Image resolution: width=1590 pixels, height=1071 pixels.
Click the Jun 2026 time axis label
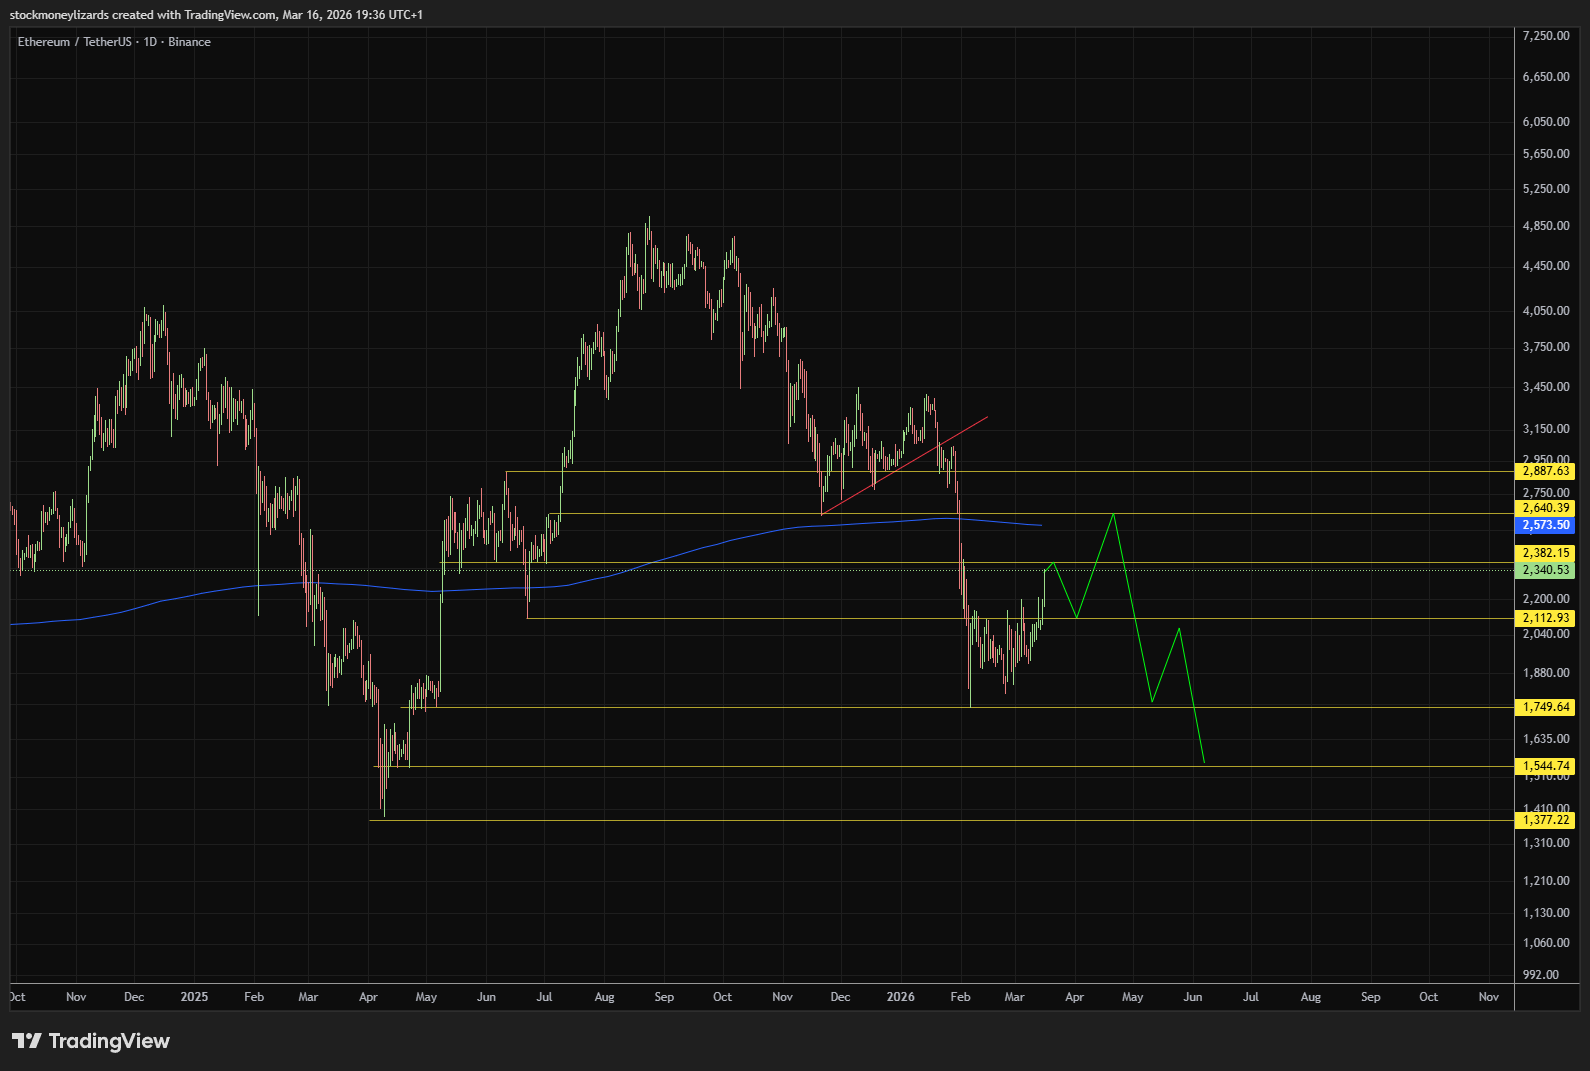1192,997
